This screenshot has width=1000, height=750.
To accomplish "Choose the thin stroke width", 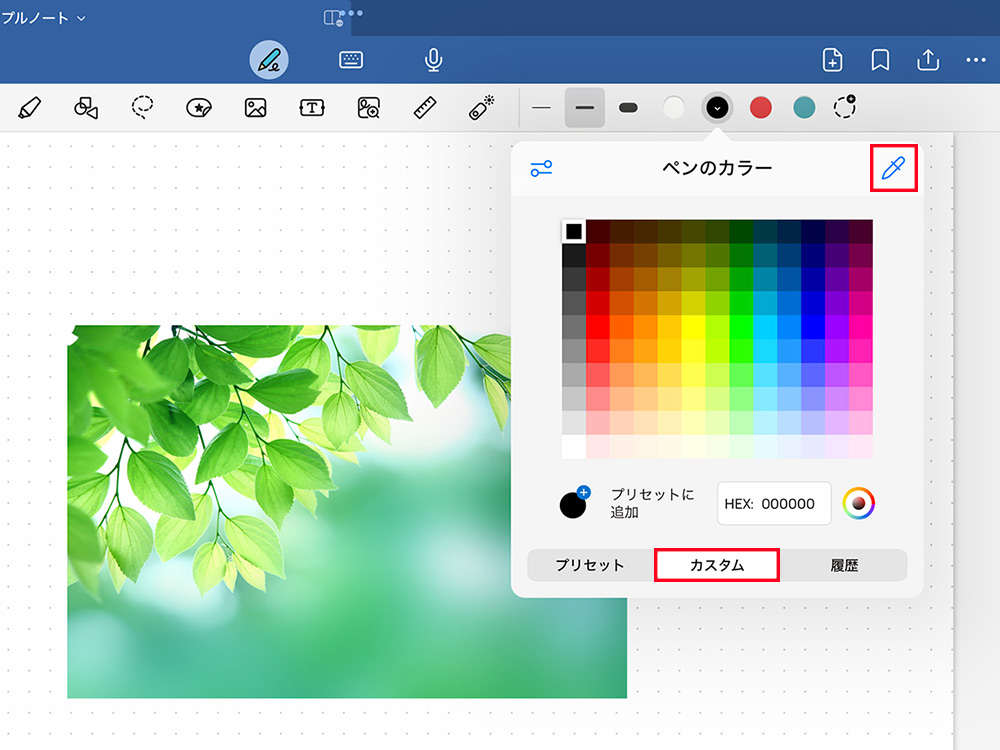I will [x=541, y=108].
